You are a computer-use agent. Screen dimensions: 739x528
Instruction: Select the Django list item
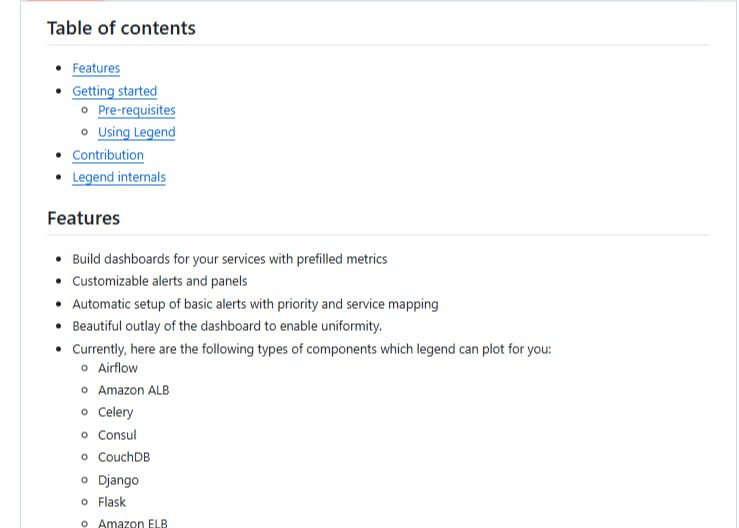coord(118,480)
